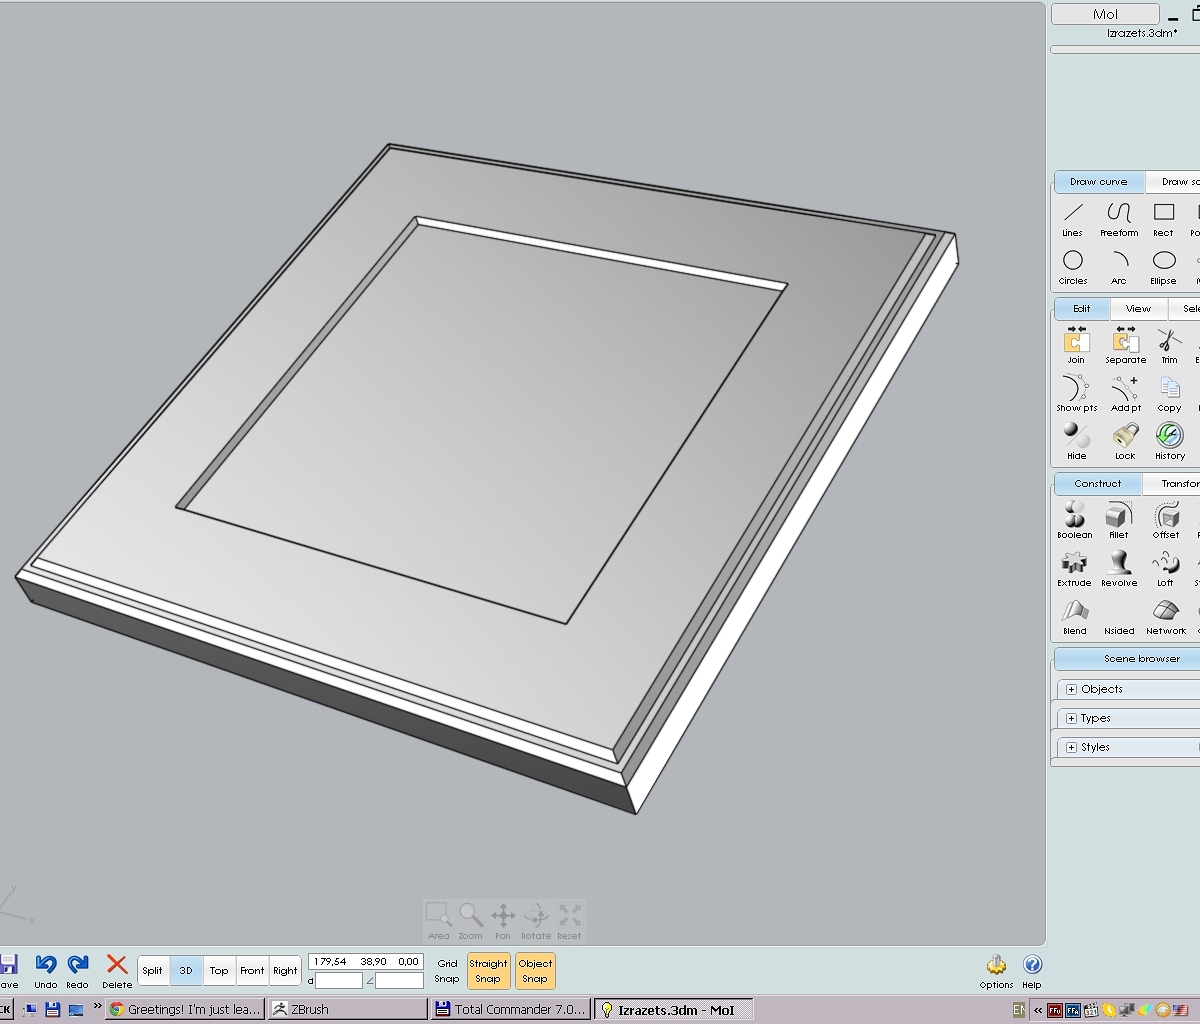Switch to the Front view
Screen dimensions: 1200x1024
252,970
